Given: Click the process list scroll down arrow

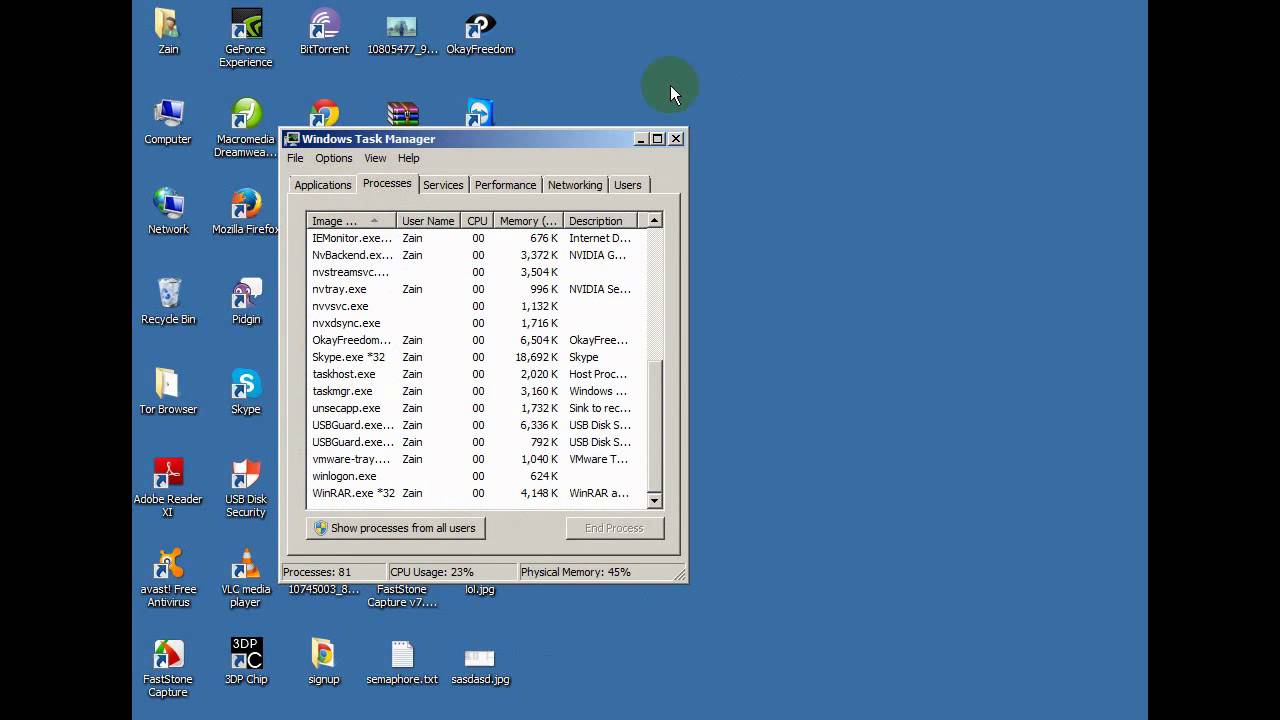Looking at the screenshot, I should click(x=654, y=500).
